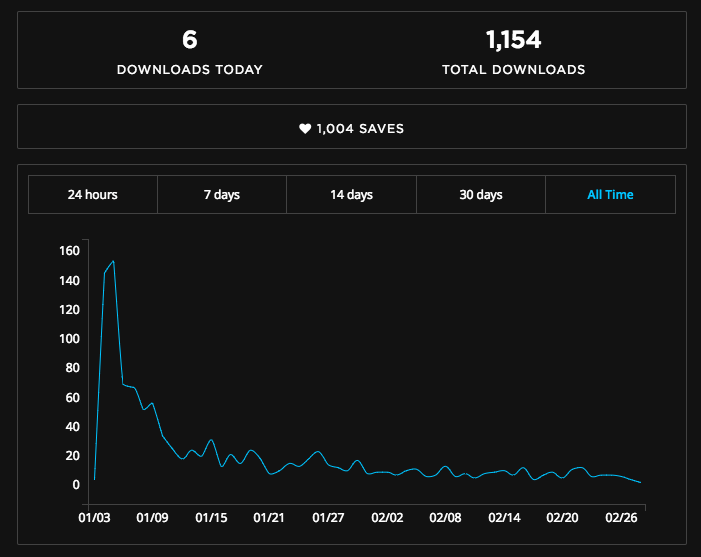Click the heart saves icon
This screenshot has width=701, height=557.
click(305, 129)
